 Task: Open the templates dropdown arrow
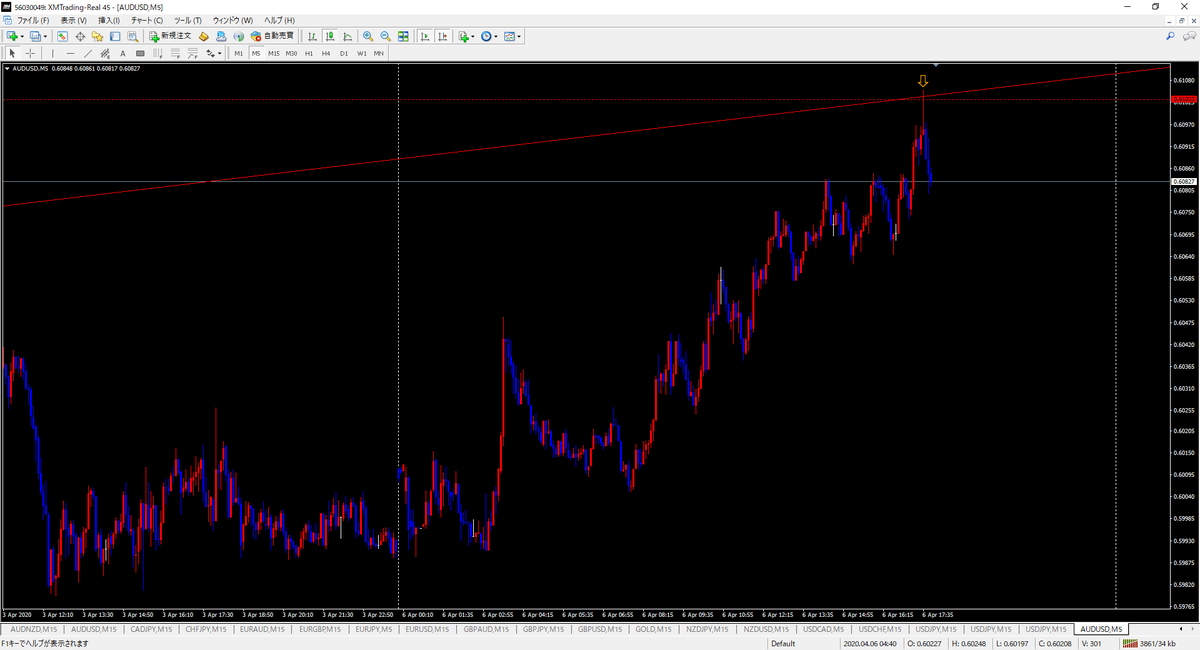coord(520,36)
